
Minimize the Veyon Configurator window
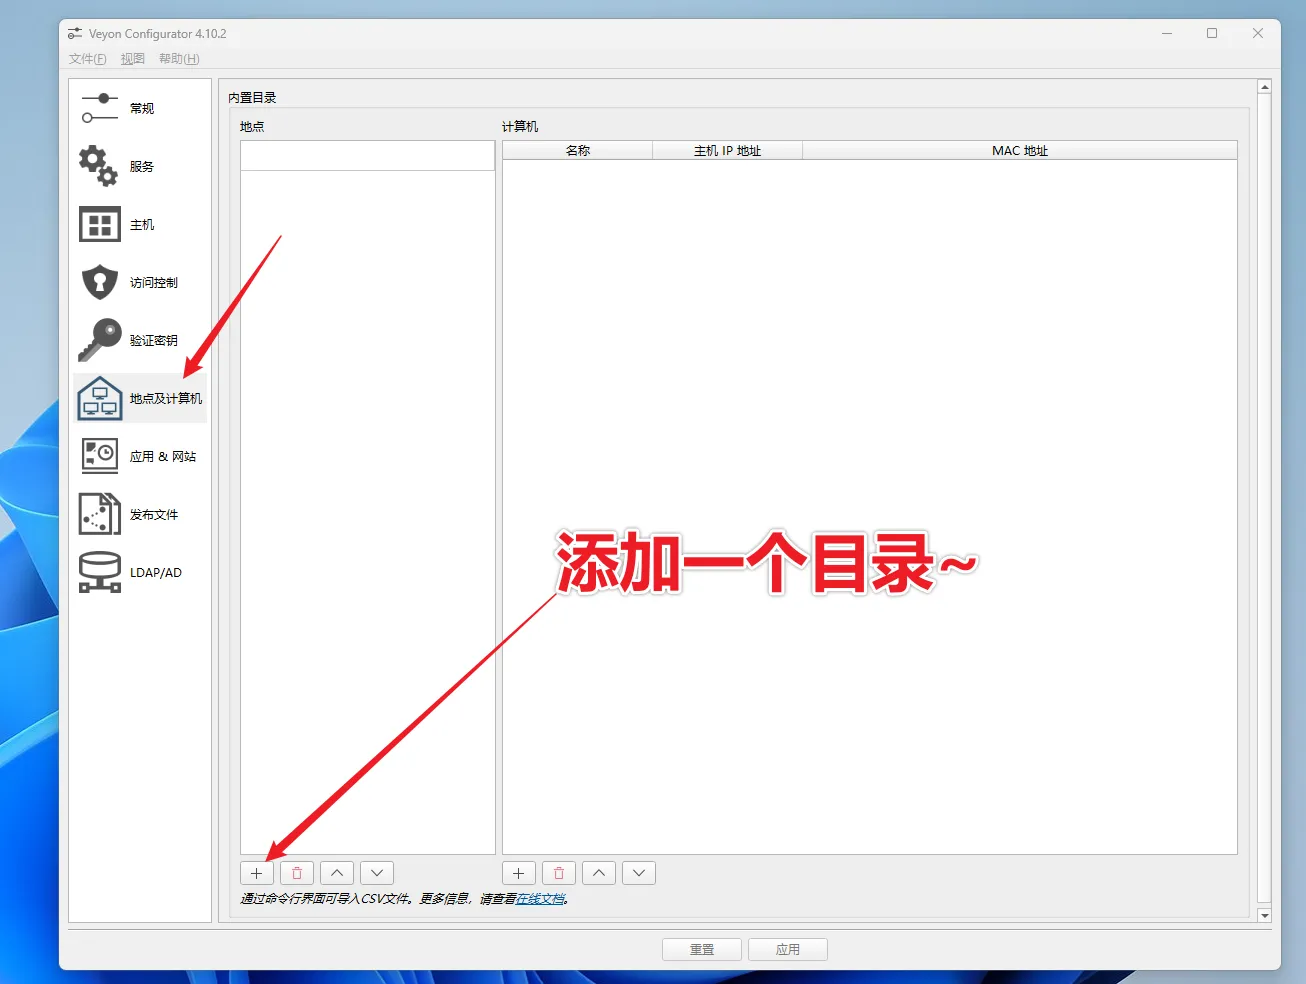(1167, 33)
